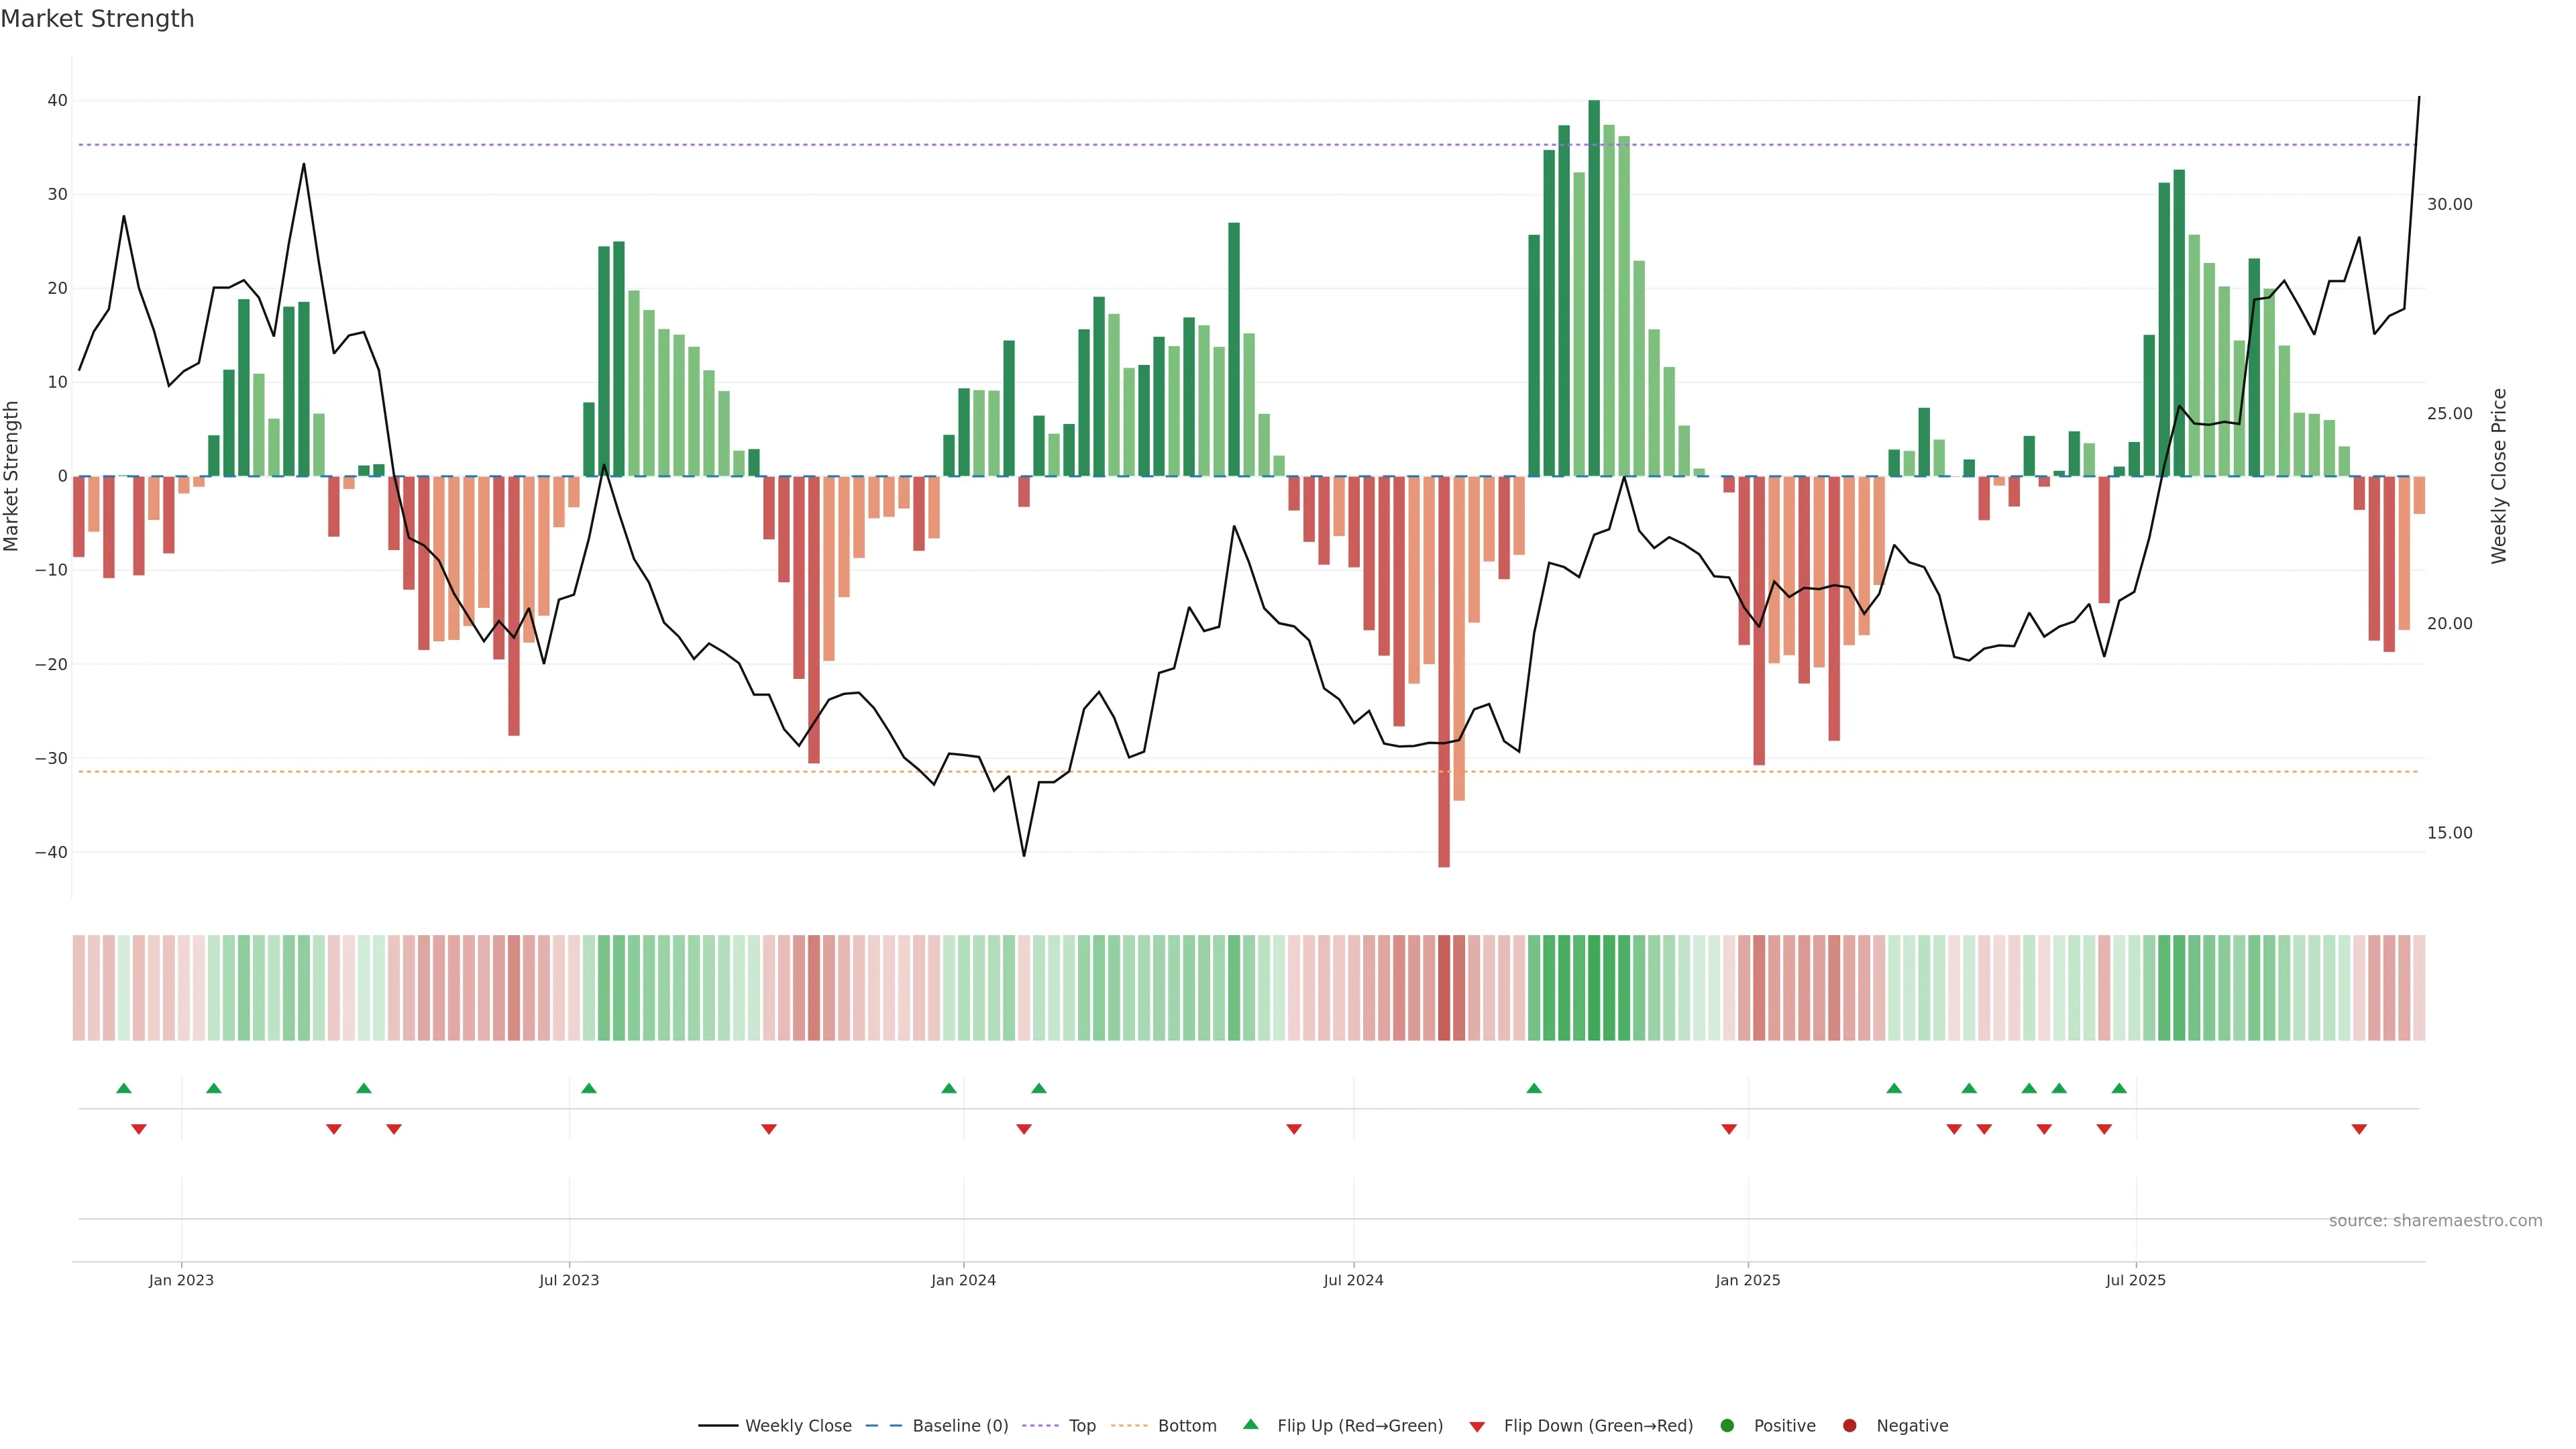
Task: Click the Market Strength chart title
Action: [97, 19]
